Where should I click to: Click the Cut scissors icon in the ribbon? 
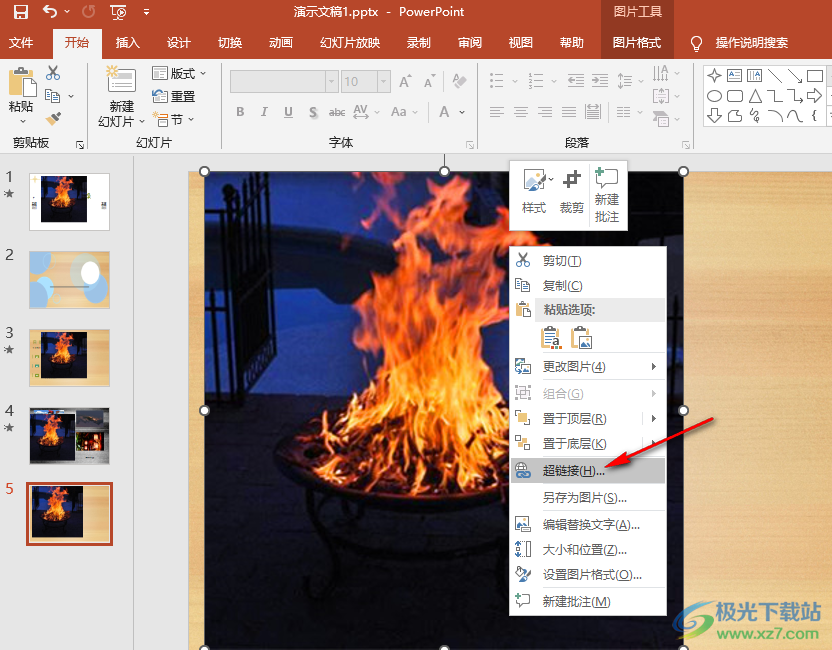click(53, 73)
